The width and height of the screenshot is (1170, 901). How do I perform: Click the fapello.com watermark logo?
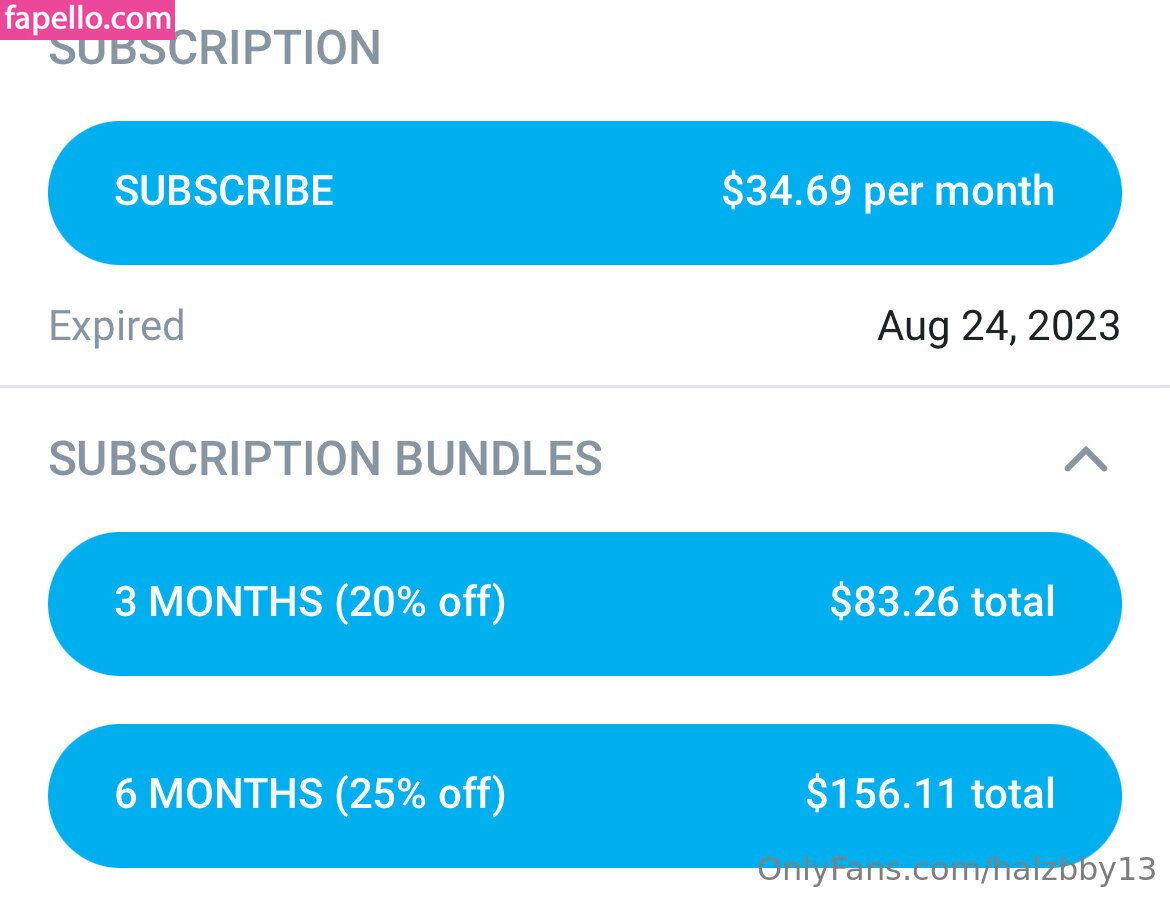[x=88, y=18]
